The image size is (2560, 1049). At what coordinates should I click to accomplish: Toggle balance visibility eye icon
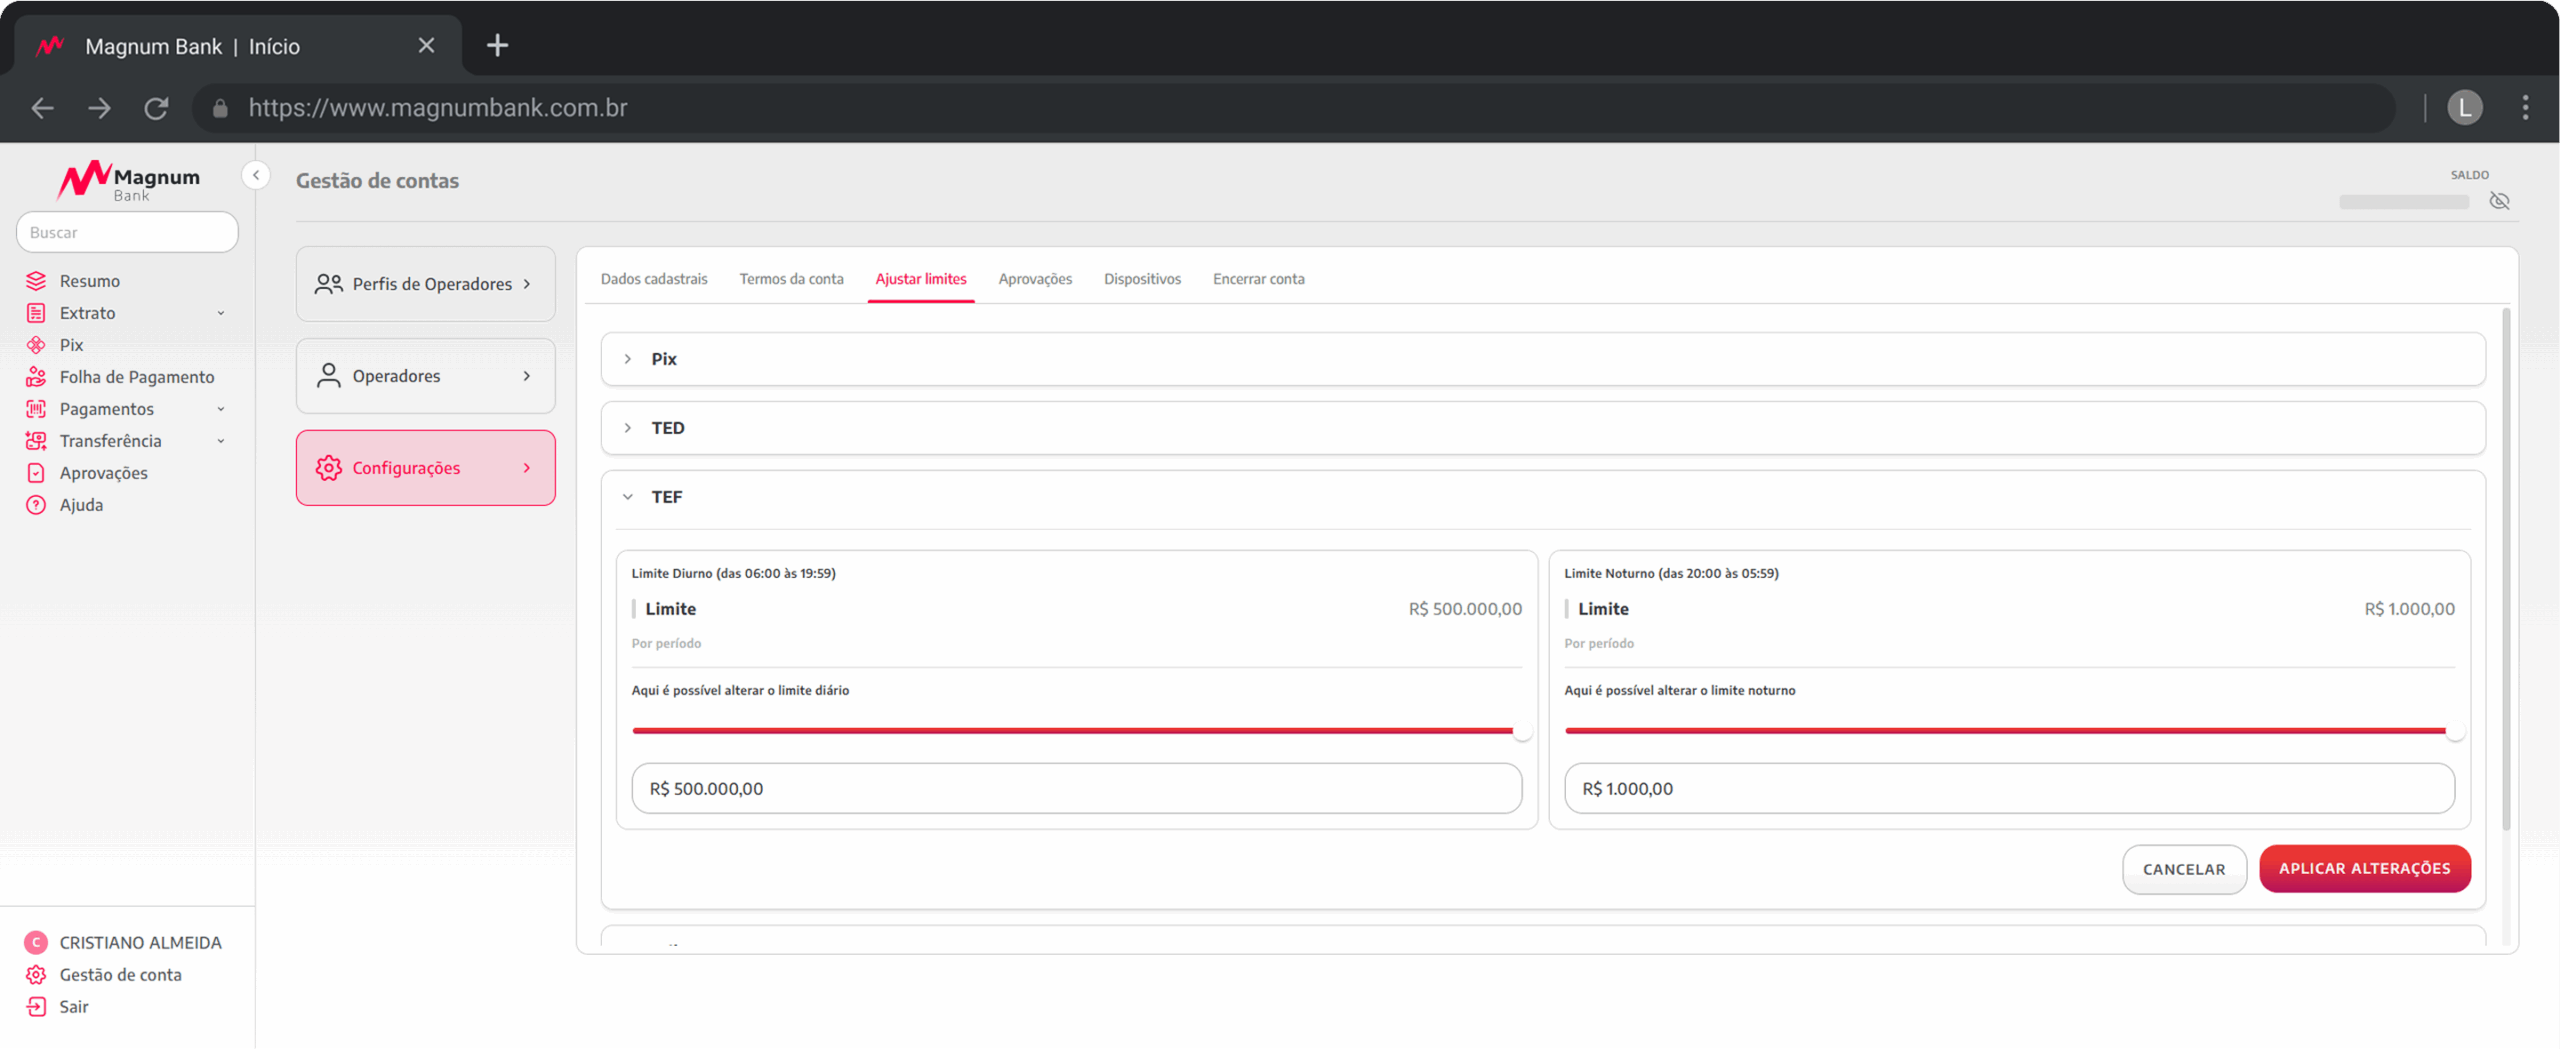2499,201
